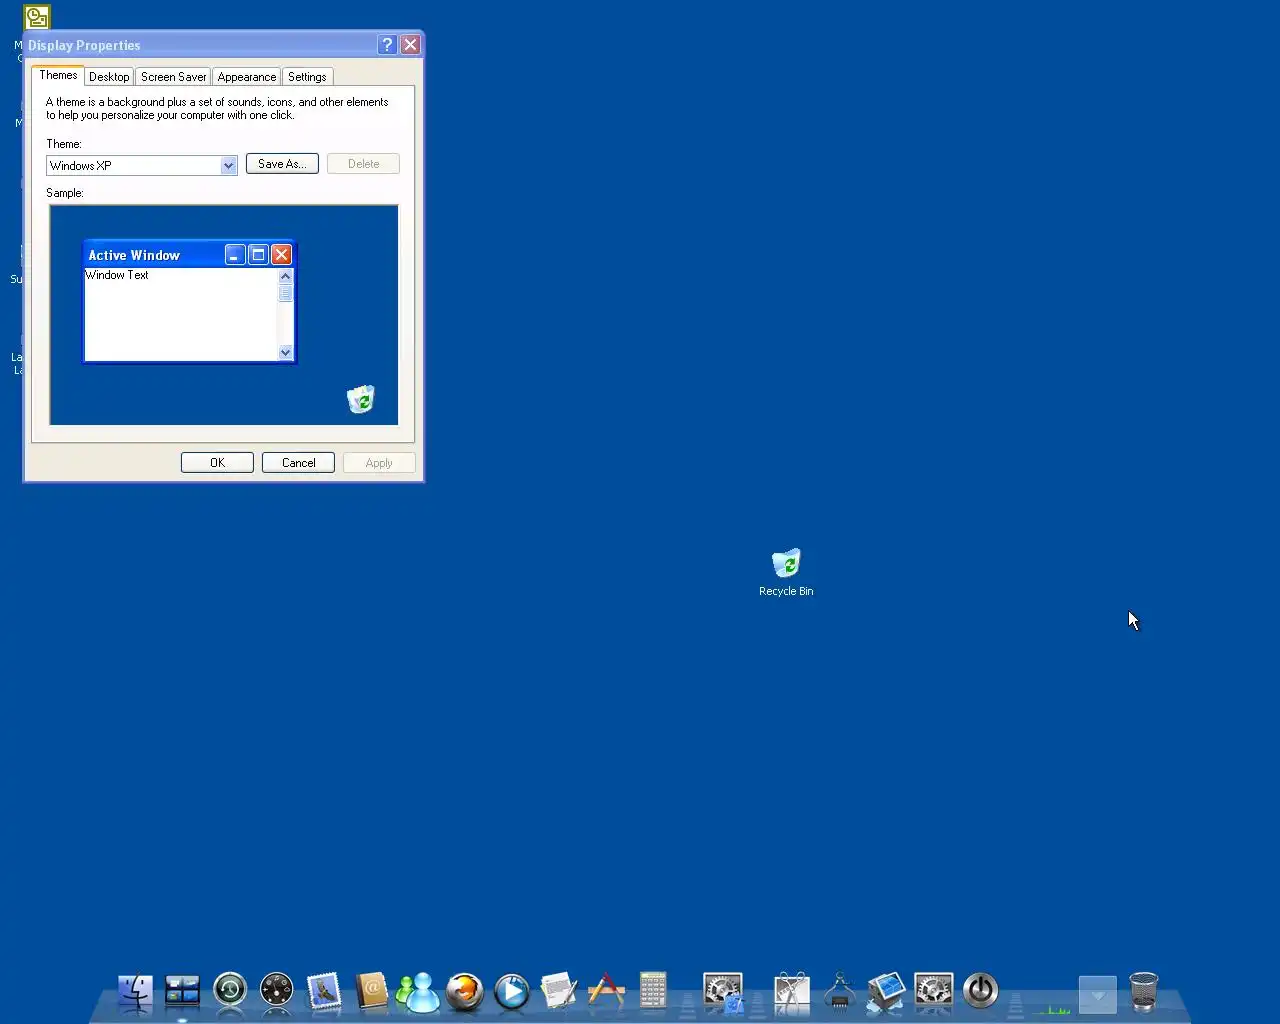Confirm with the OK button

pyautogui.click(x=217, y=463)
